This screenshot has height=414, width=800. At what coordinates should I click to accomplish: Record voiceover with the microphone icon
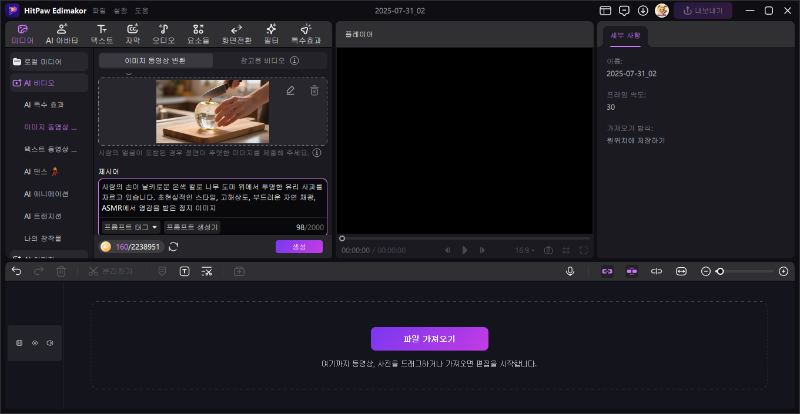point(570,272)
